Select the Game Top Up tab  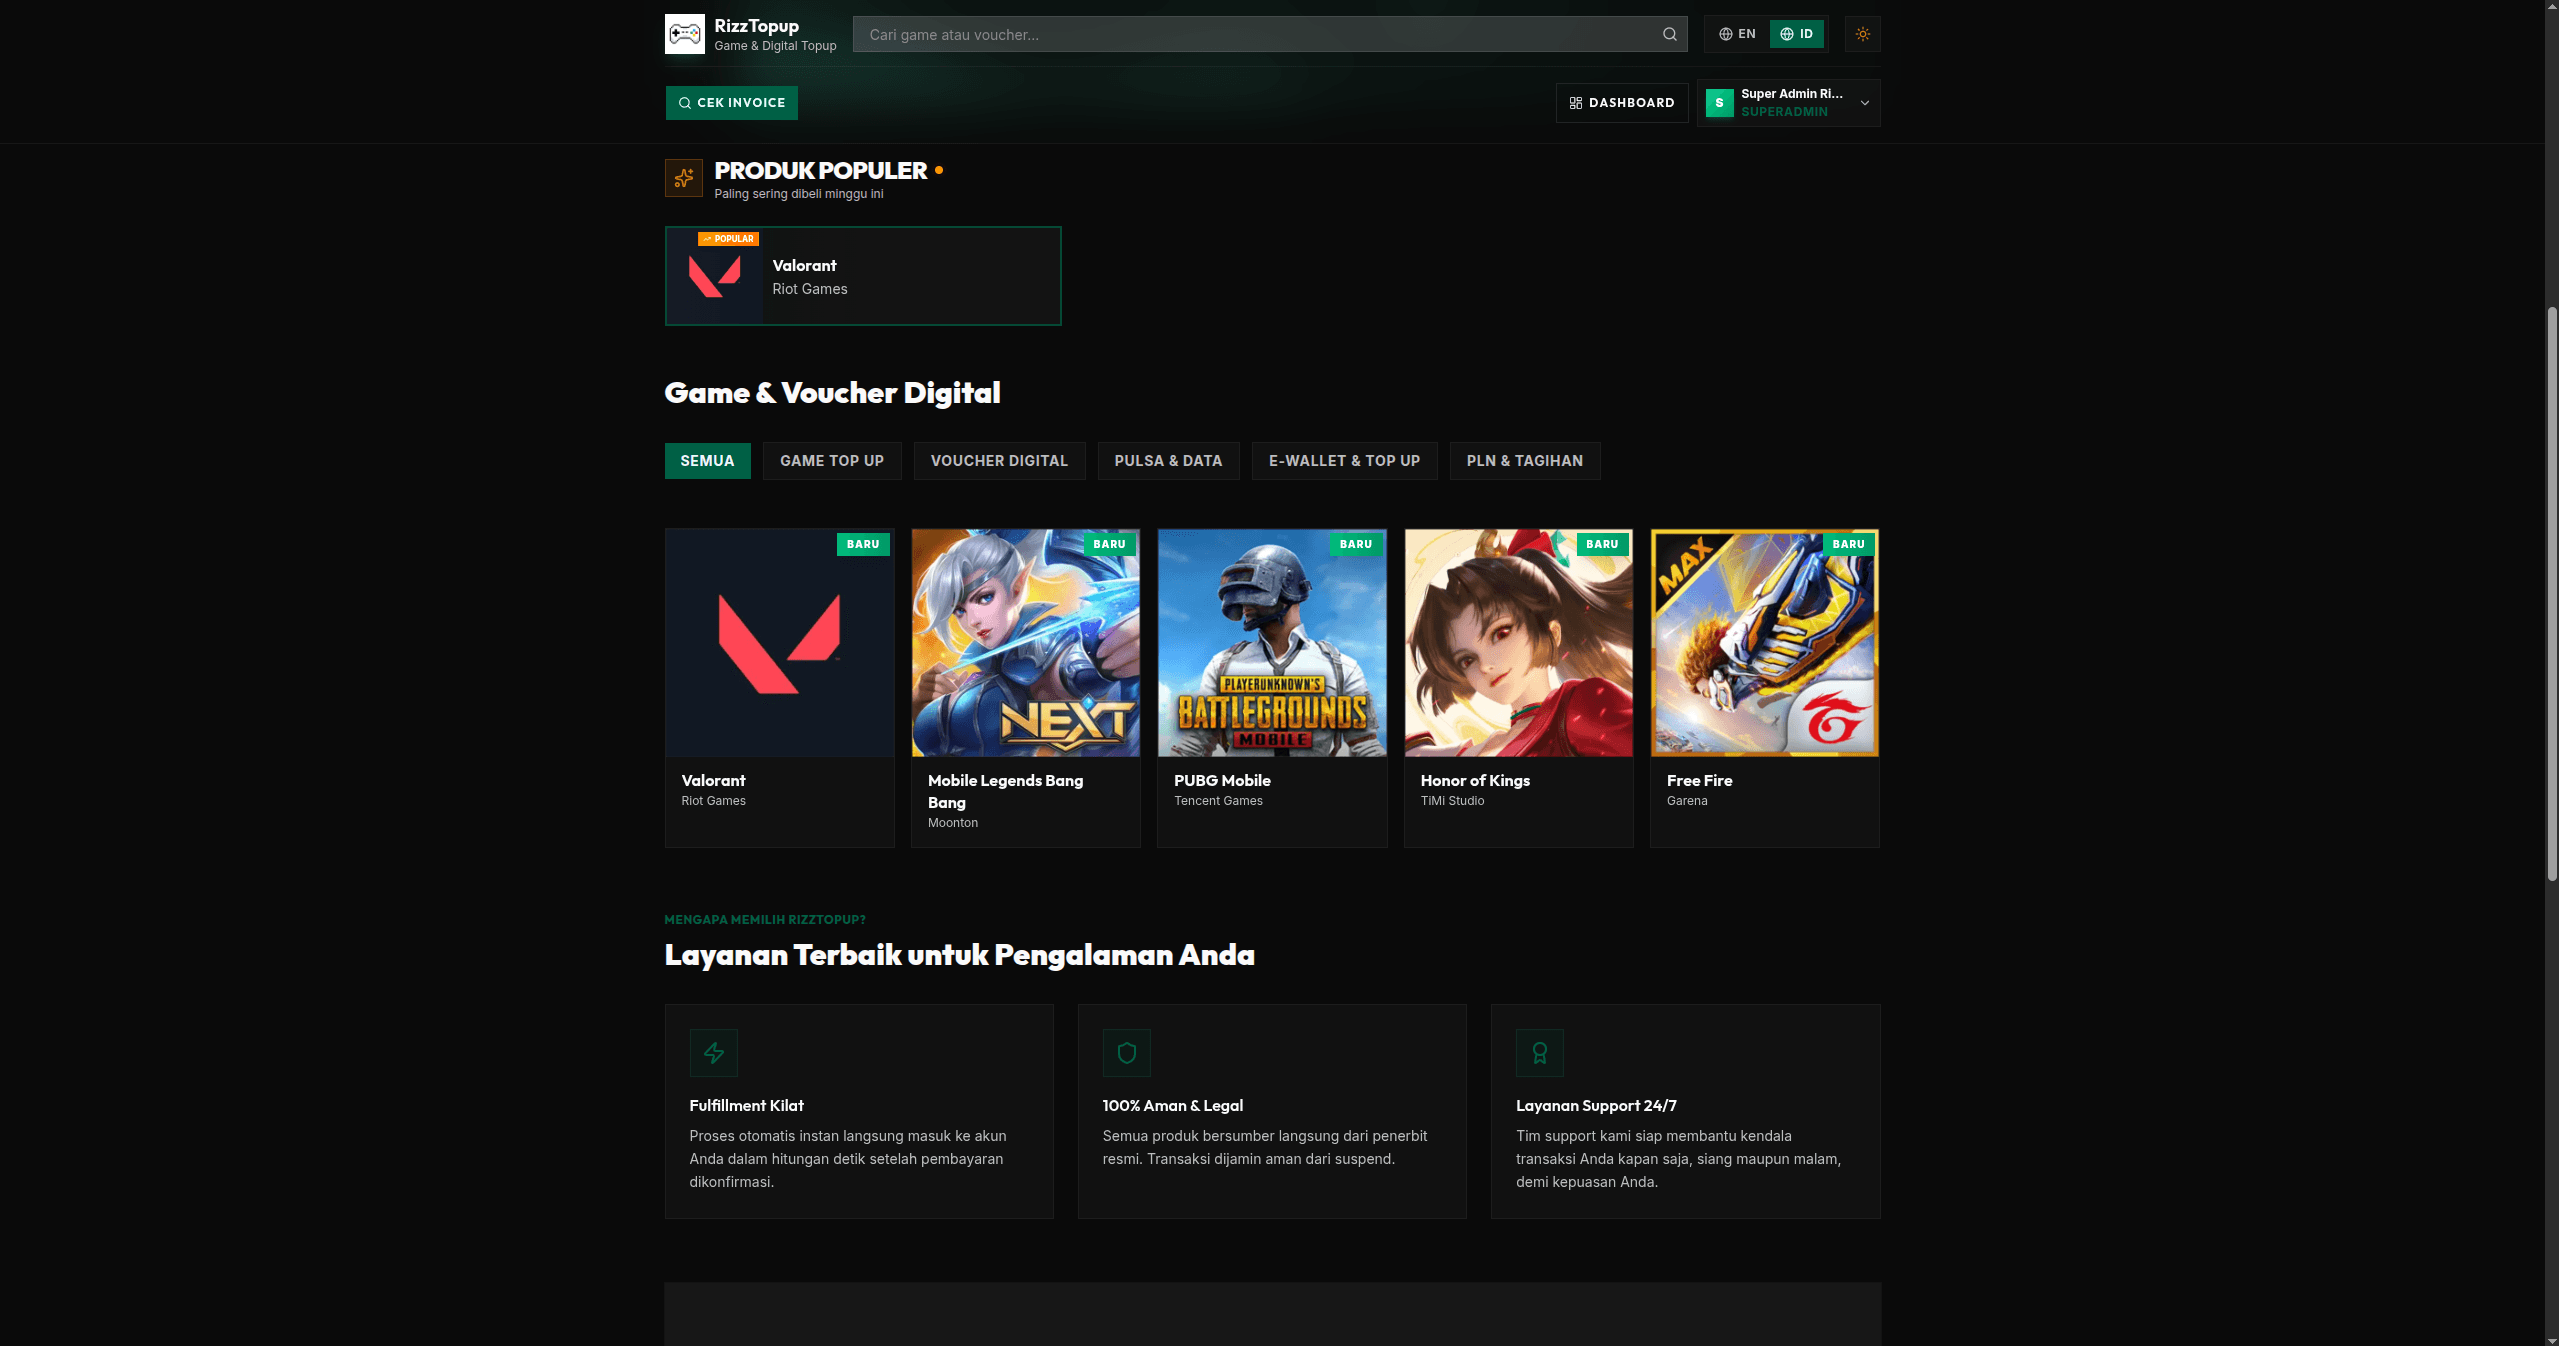[x=832, y=461]
